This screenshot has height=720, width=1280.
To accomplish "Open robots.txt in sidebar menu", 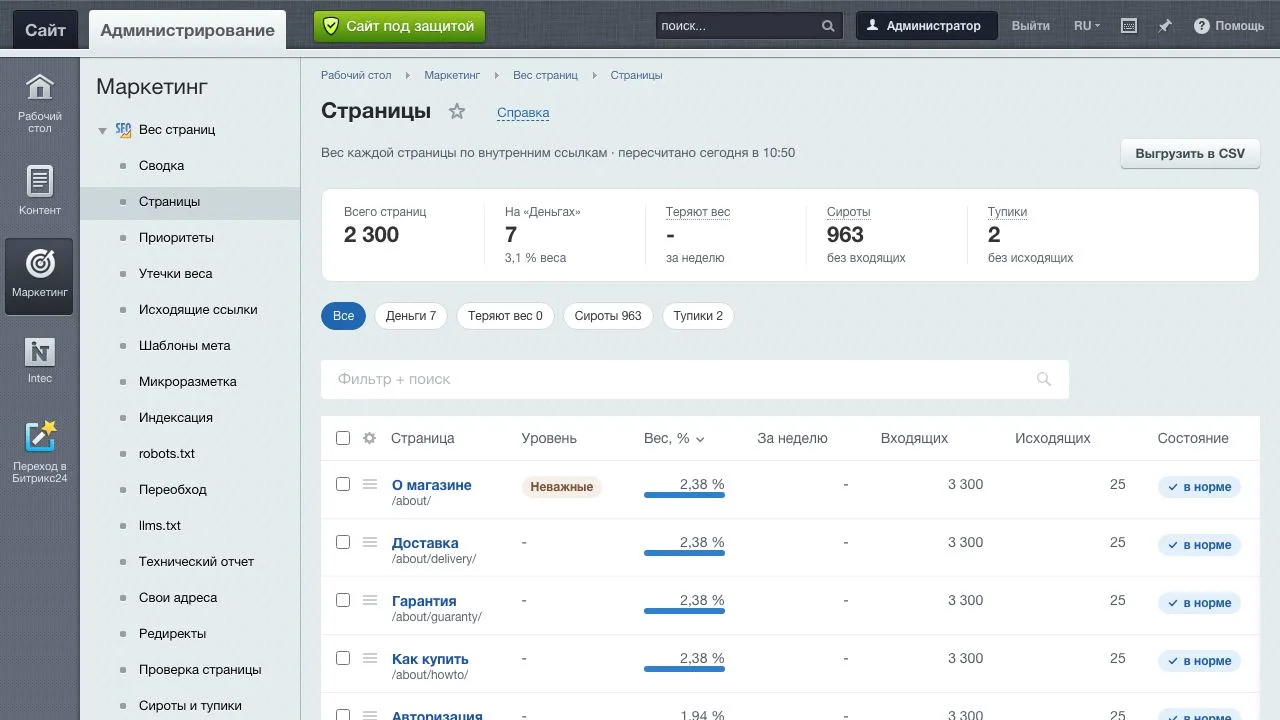I will [x=167, y=453].
